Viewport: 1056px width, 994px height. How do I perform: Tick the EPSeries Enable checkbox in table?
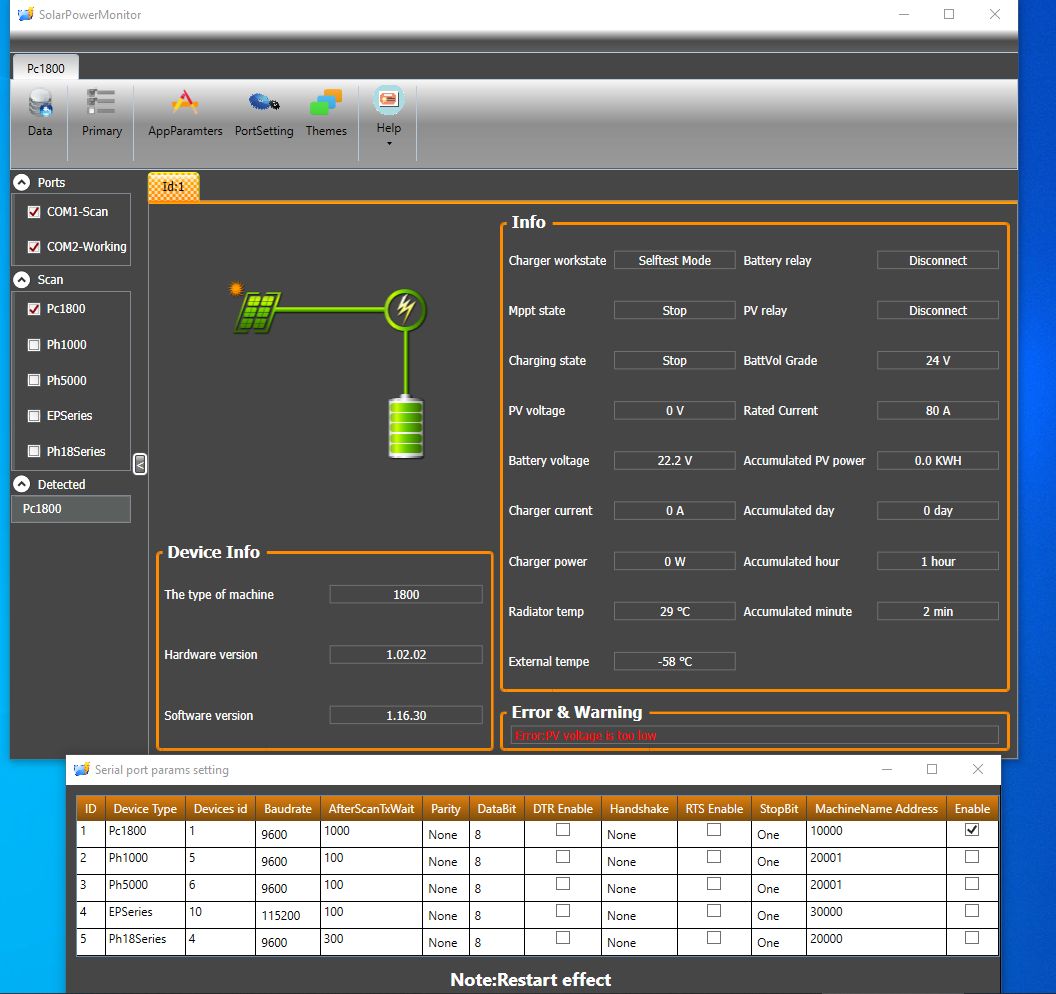pos(971,911)
